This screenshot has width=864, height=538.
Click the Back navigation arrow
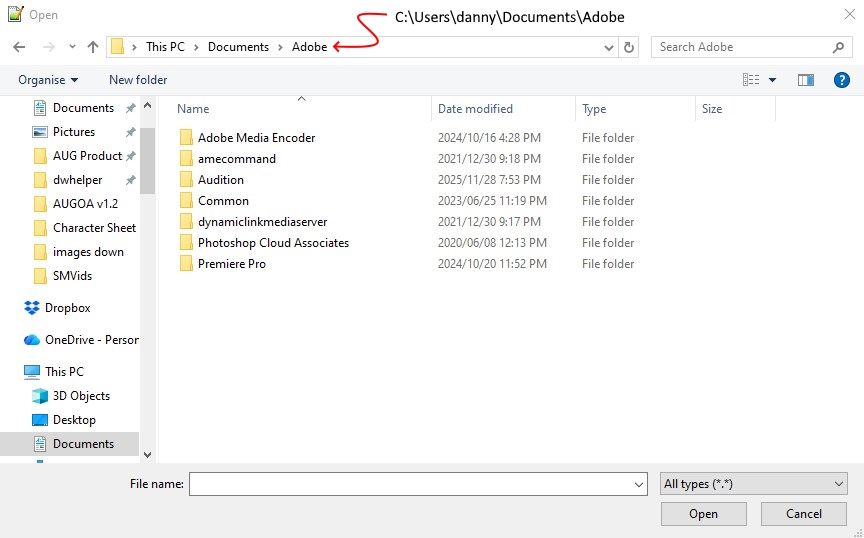tap(18, 47)
